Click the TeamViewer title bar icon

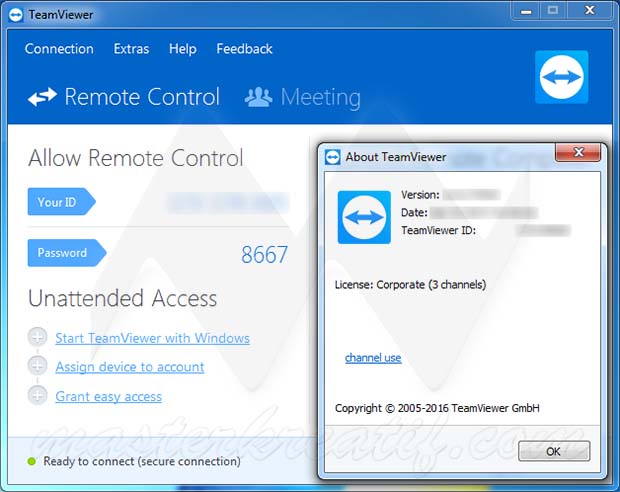[x=16, y=15]
